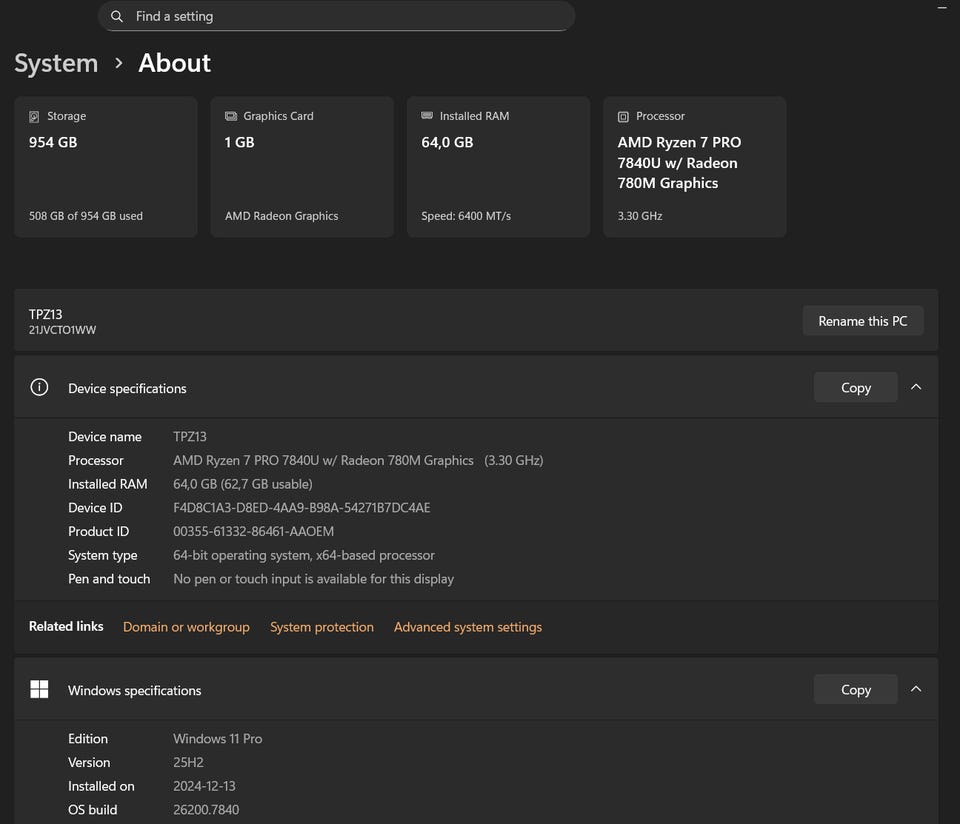Image resolution: width=960 pixels, height=824 pixels.
Task: Open Advanced system settings link
Action: [x=467, y=627]
